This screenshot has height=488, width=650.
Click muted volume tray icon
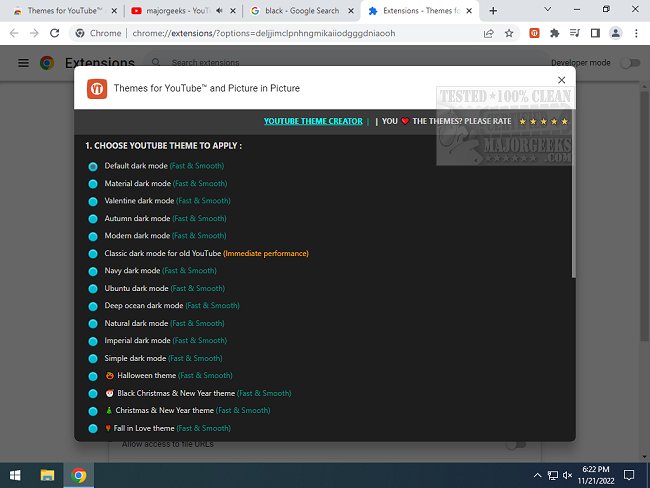coord(568,475)
